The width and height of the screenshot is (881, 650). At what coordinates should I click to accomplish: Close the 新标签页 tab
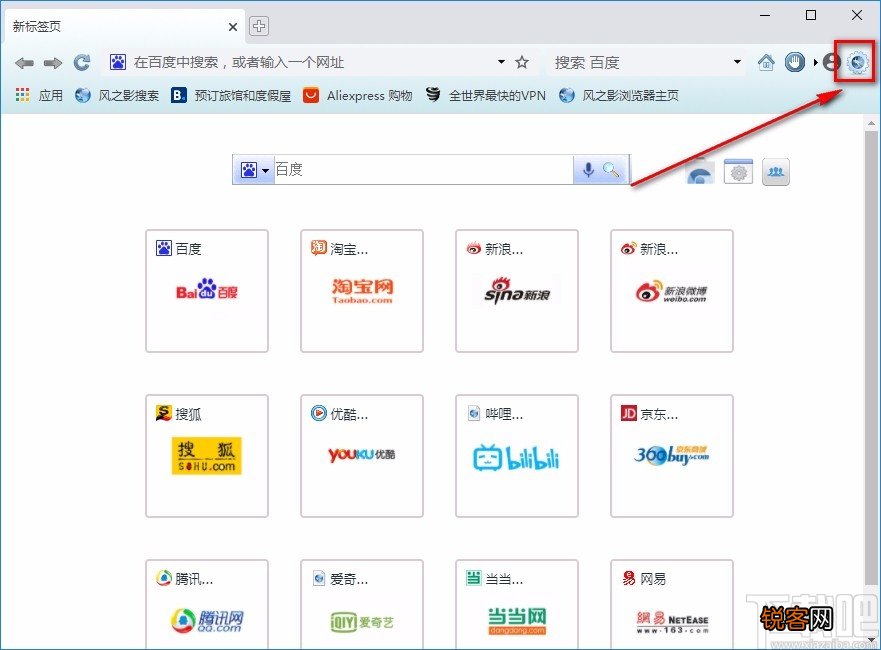tap(233, 26)
